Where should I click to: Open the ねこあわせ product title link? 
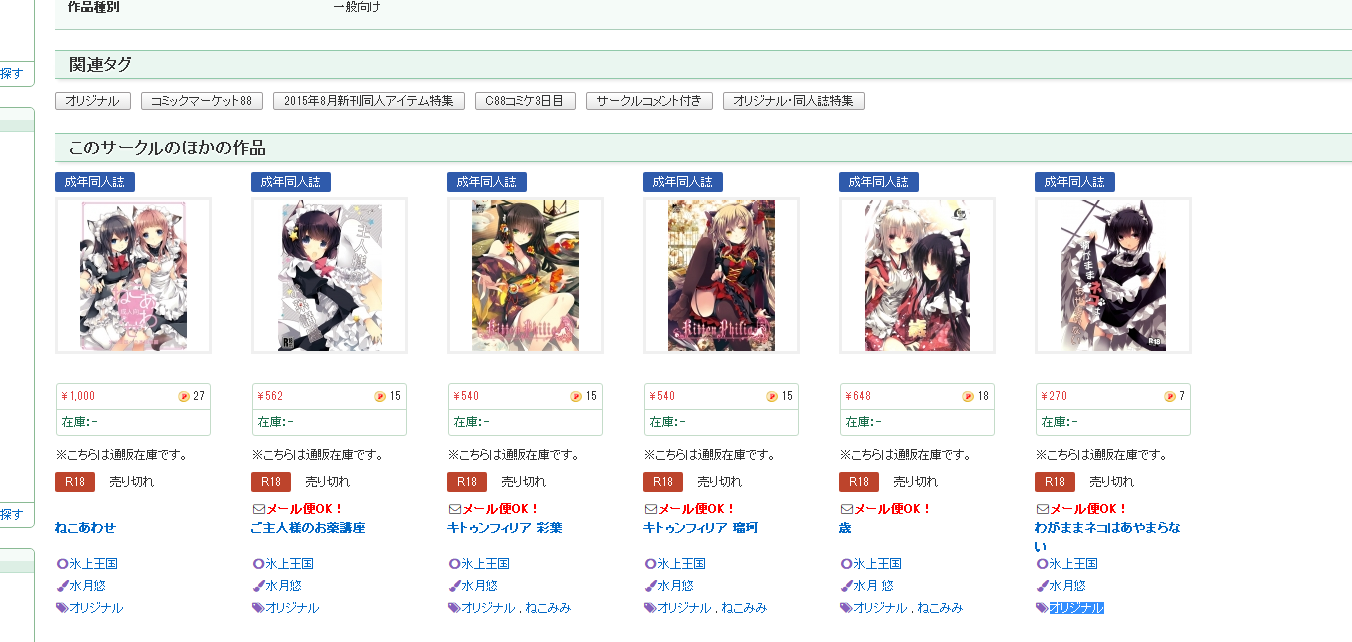coord(85,528)
